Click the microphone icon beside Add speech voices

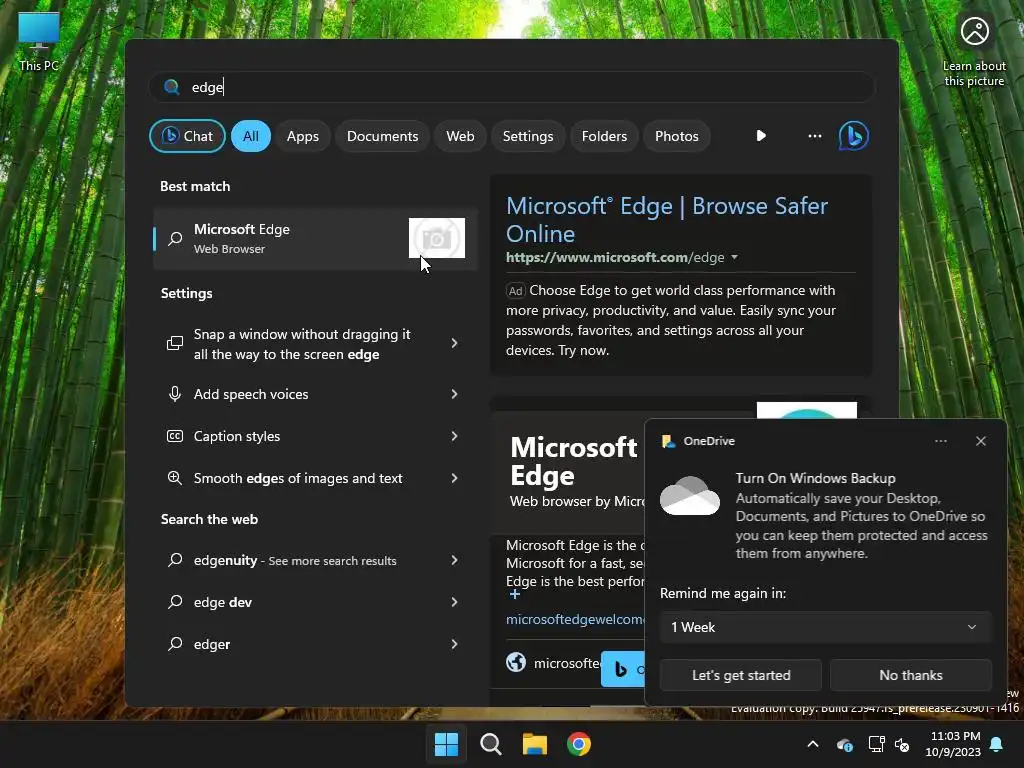click(x=175, y=394)
